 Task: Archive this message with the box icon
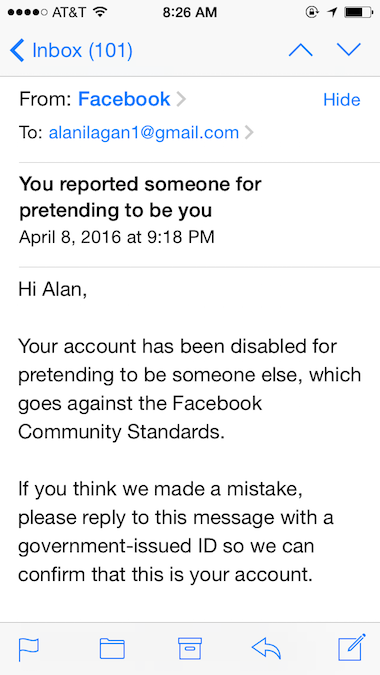tap(190, 648)
